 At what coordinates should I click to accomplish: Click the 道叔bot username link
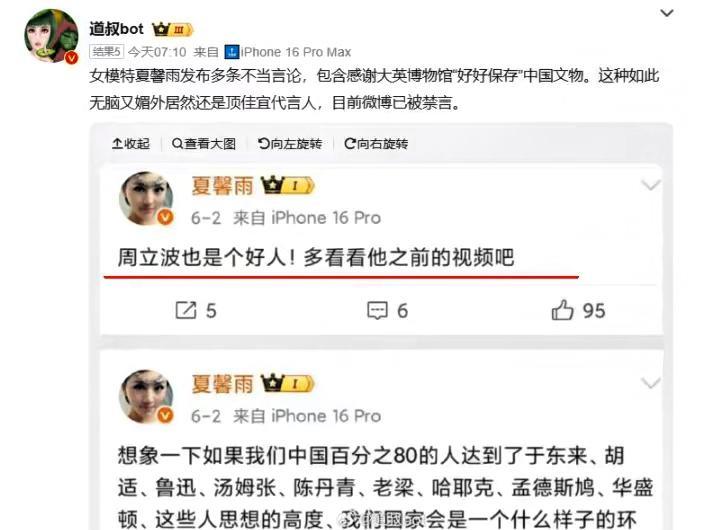coord(116,29)
